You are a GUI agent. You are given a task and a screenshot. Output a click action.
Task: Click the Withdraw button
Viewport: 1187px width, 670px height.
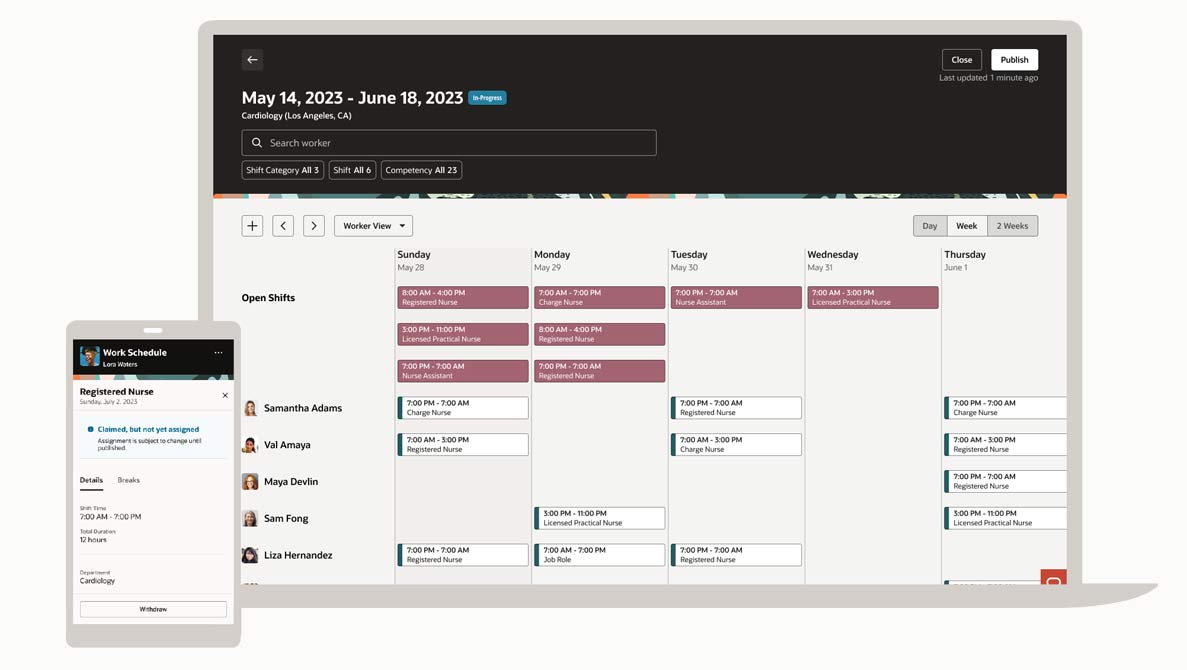tap(153, 609)
